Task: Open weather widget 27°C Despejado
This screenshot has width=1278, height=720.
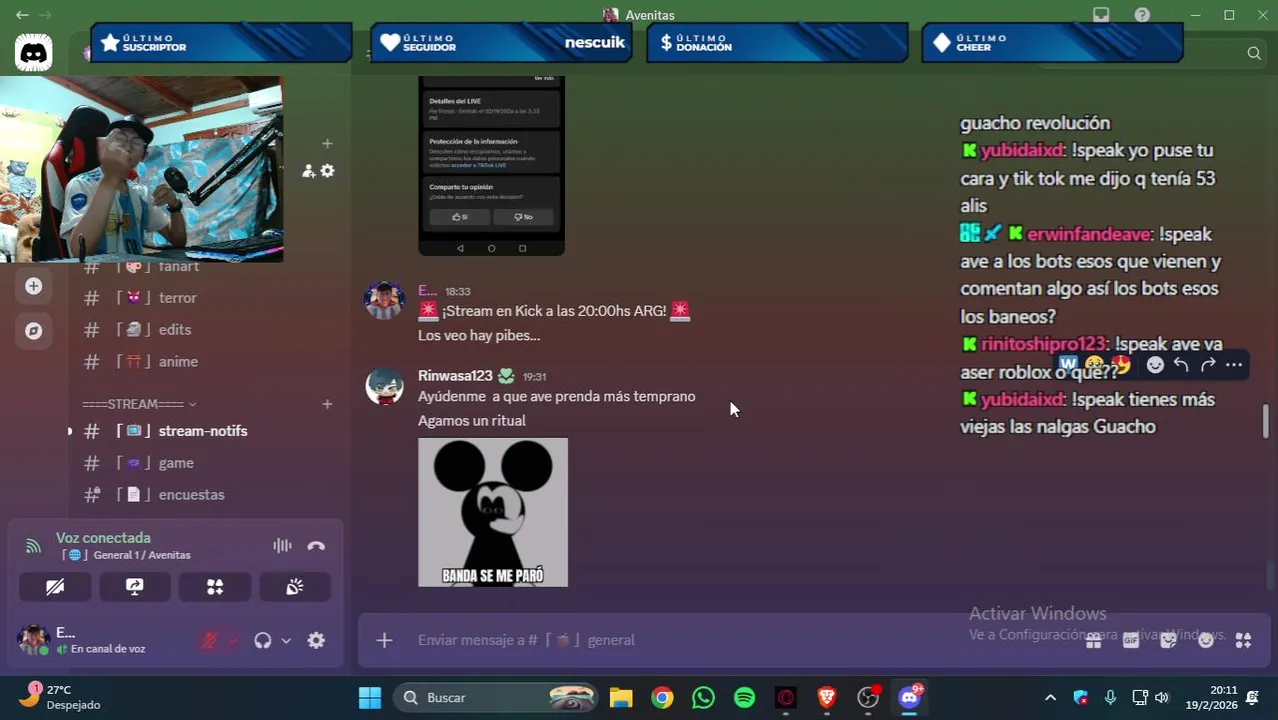Action: [62, 698]
